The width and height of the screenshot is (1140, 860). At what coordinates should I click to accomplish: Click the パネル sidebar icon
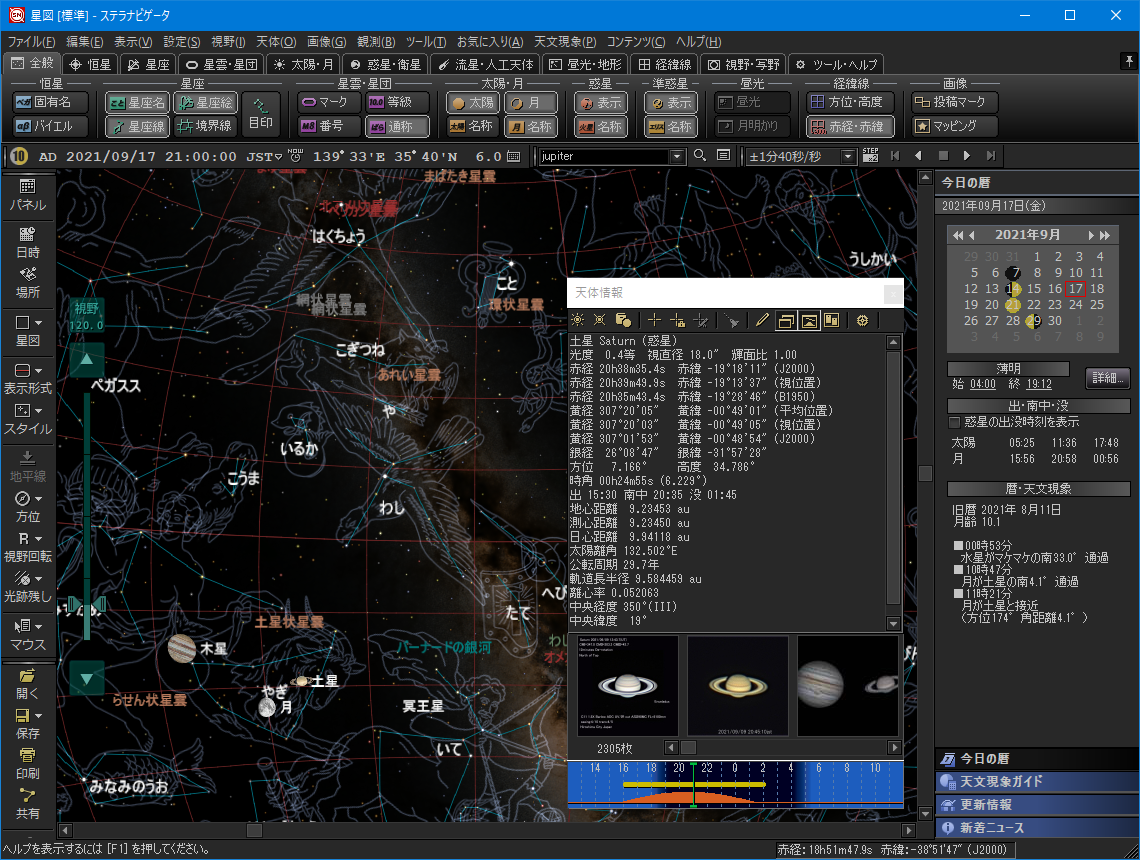(x=27, y=194)
